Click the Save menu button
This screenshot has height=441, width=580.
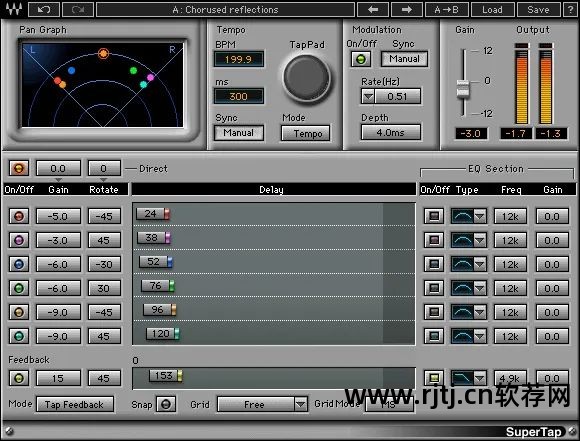pyautogui.click(x=538, y=9)
